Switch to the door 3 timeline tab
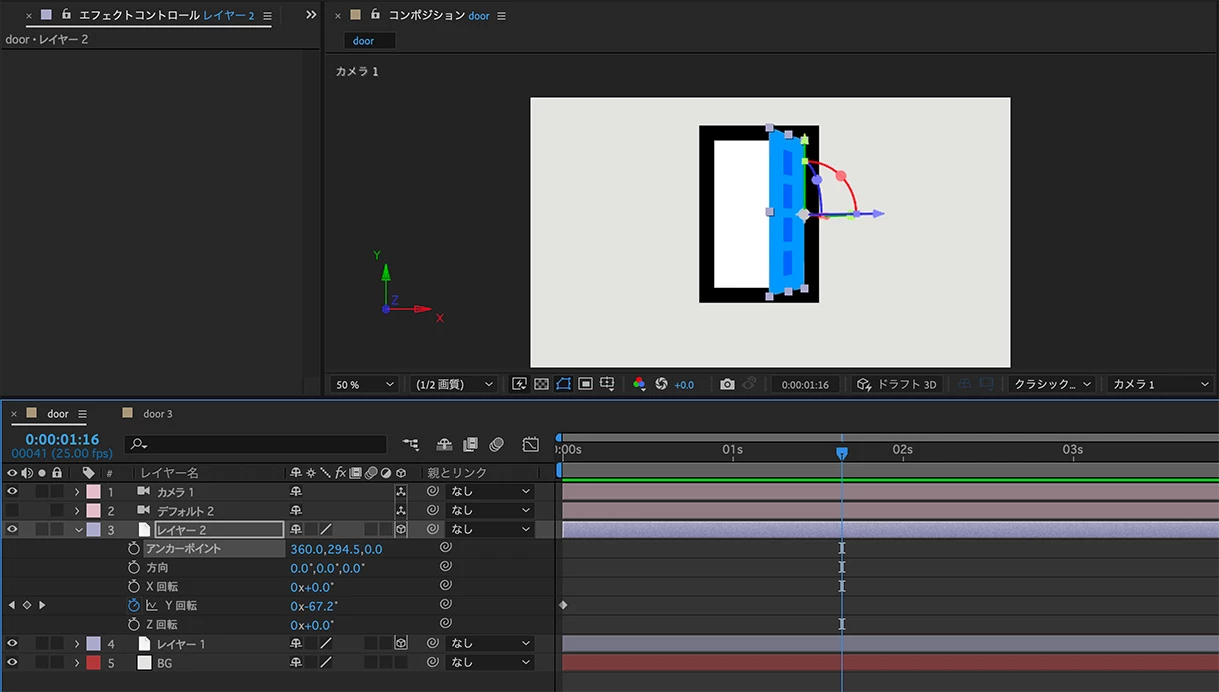The height and width of the screenshot is (692, 1219). pos(157,414)
